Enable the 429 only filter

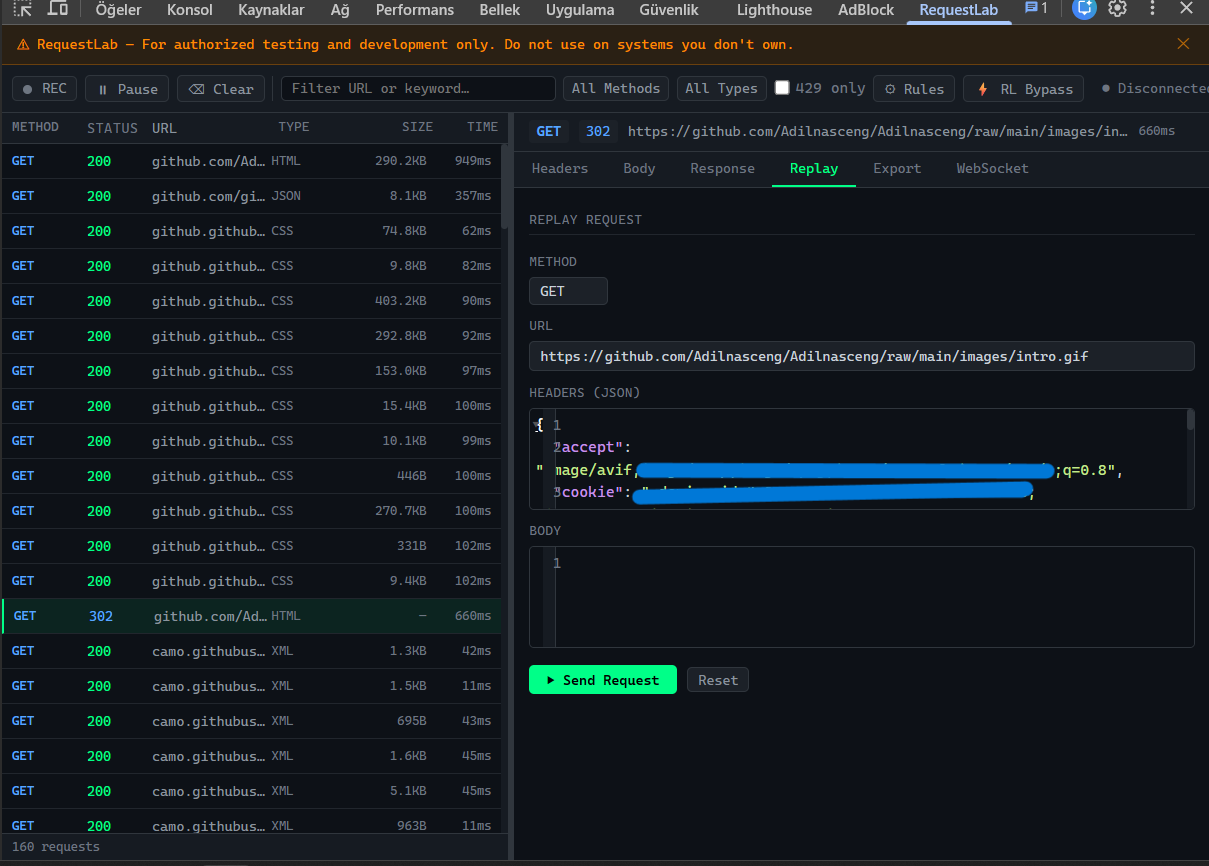(x=782, y=88)
